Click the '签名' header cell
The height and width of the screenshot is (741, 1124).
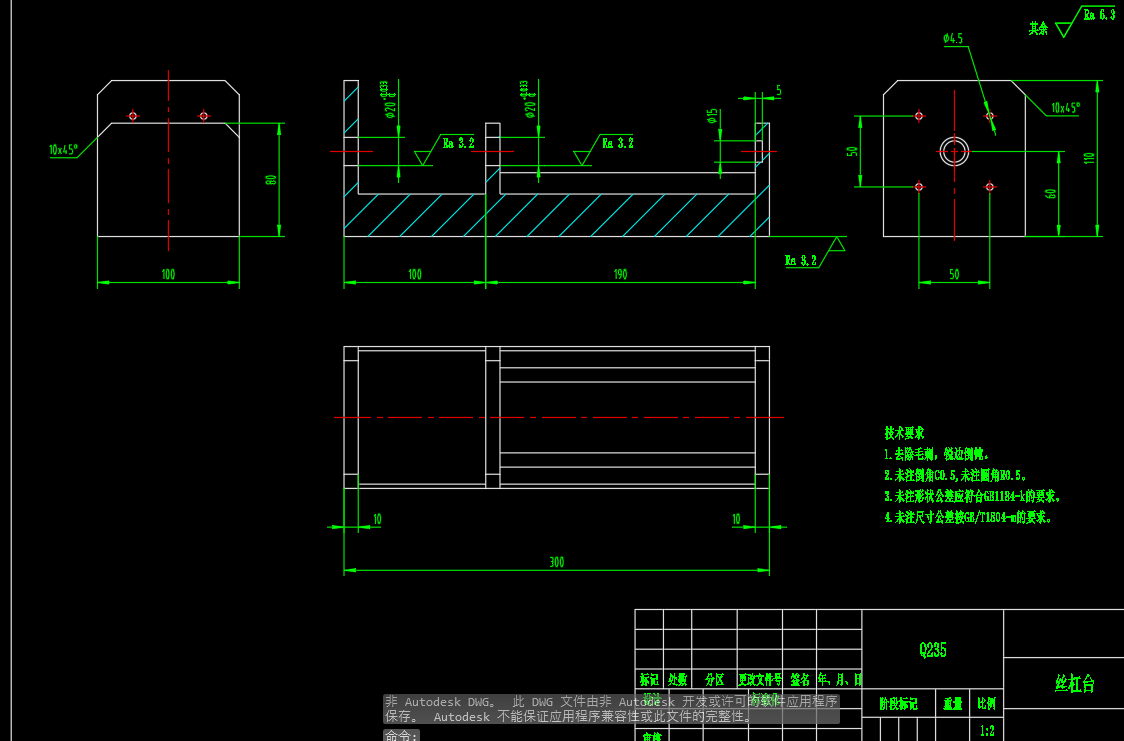click(800, 679)
